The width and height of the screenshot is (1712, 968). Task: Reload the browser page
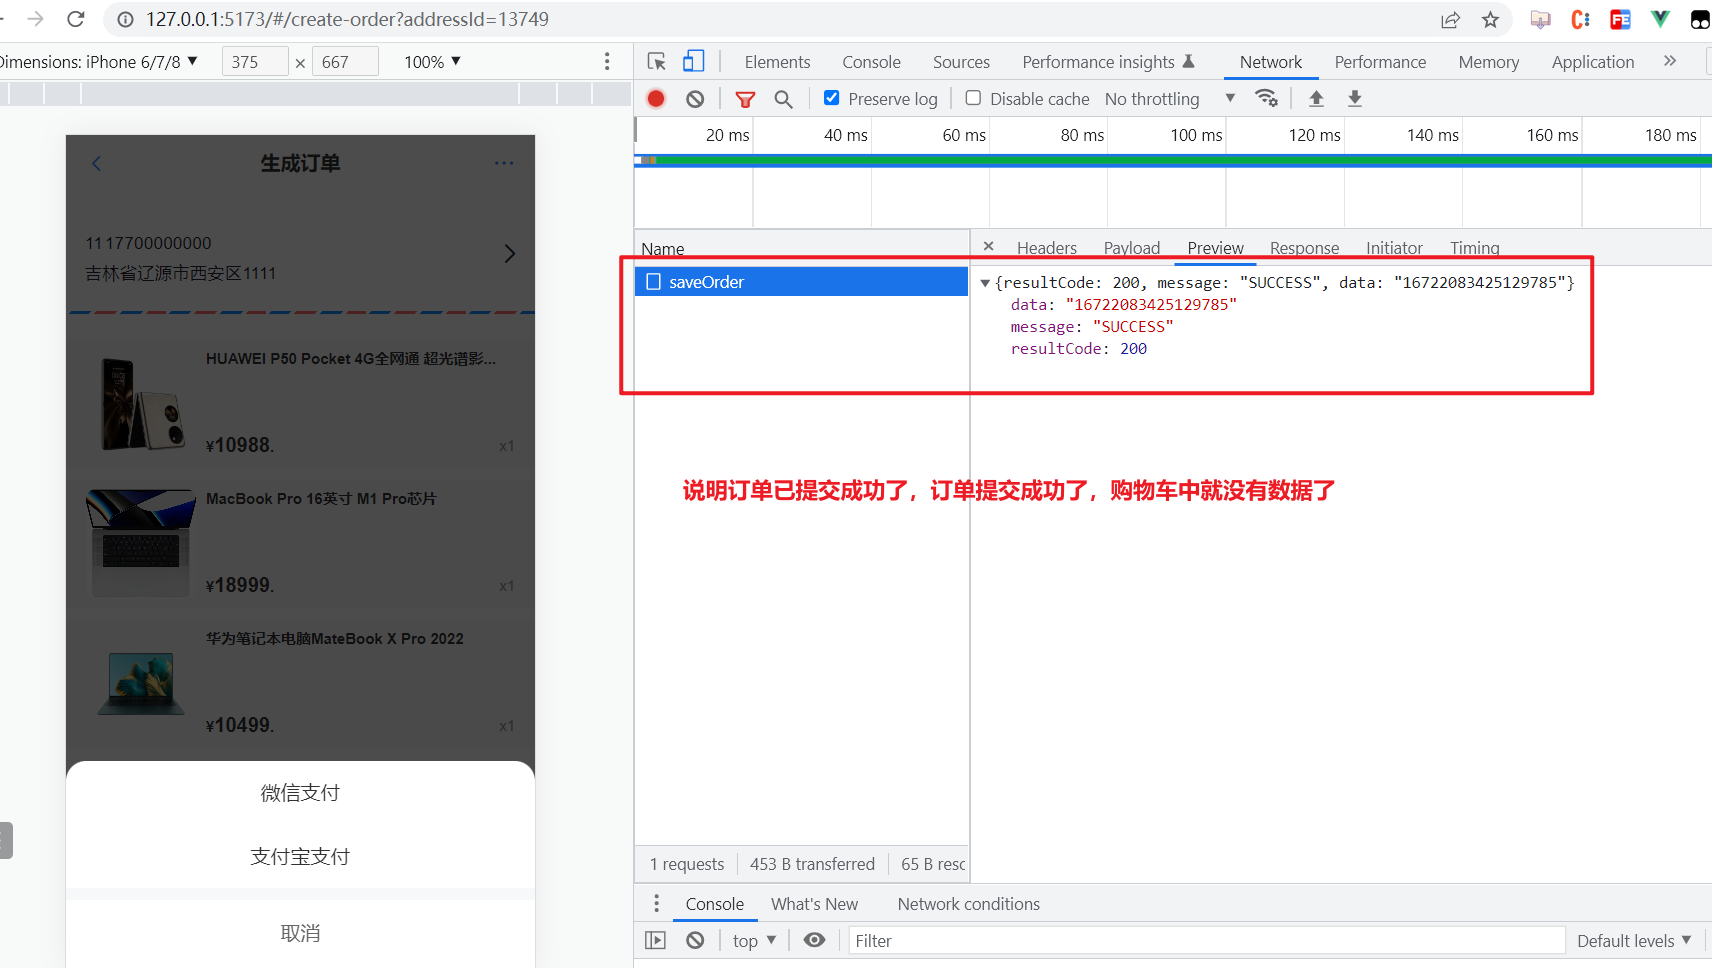point(75,19)
